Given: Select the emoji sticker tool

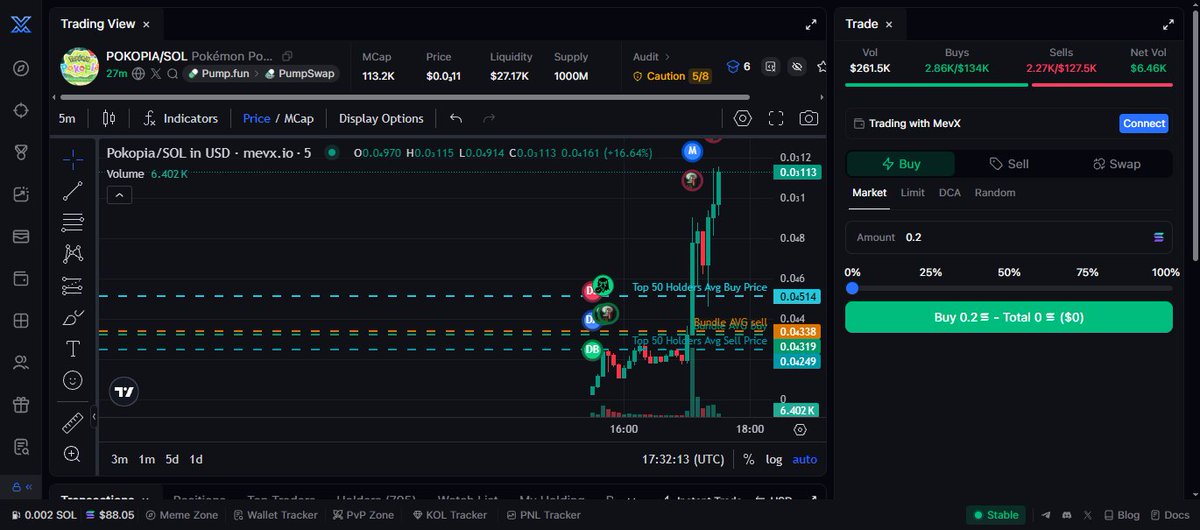Looking at the screenshot, I should point(73,380).
